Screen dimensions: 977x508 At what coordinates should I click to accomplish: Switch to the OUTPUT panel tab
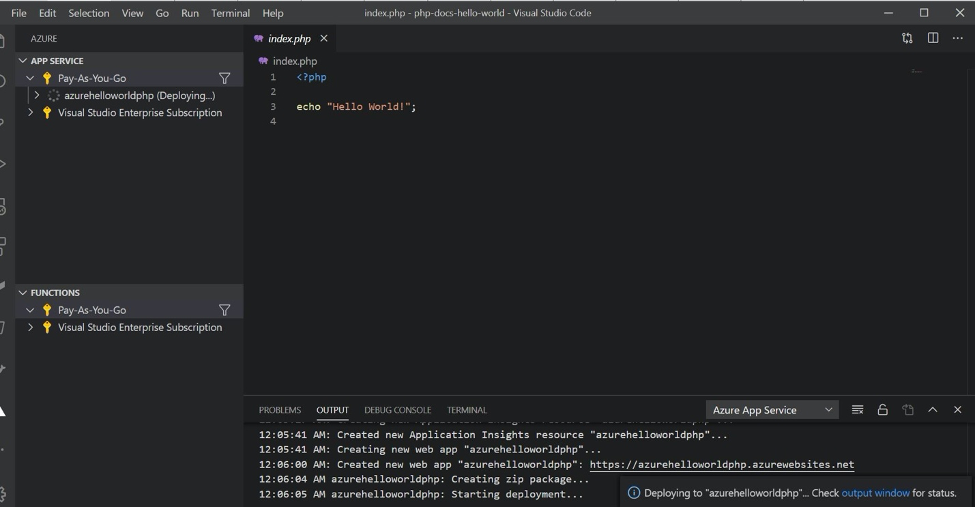click(332, 410)
